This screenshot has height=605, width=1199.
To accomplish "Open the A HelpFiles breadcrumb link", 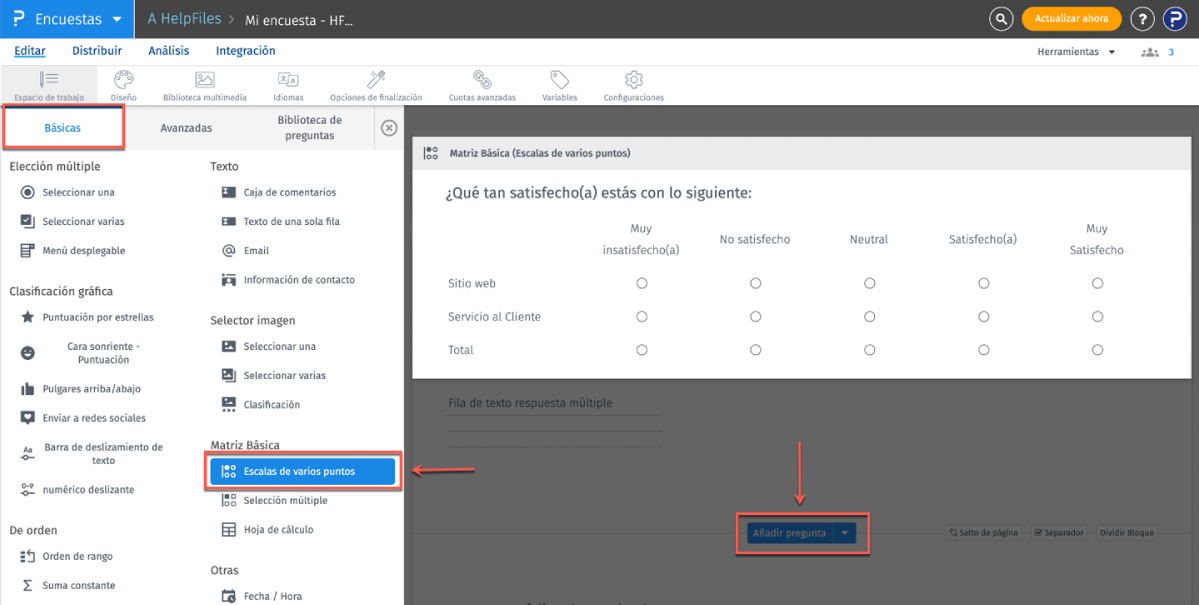I will [x=183, y=18].
